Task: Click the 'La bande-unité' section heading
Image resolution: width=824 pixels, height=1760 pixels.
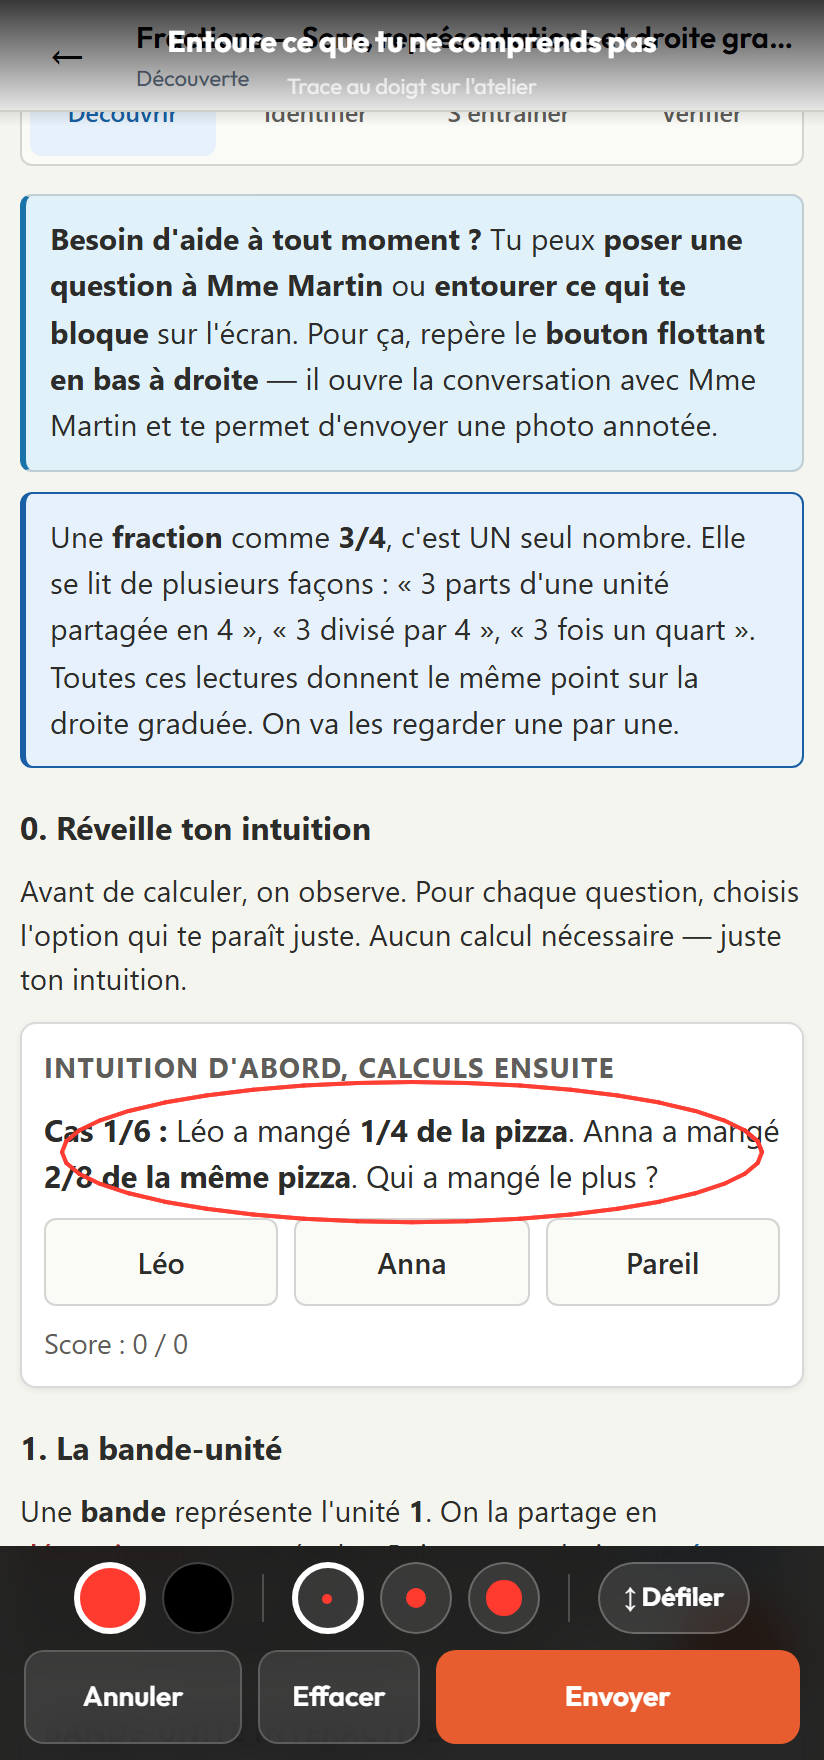Action: pos(152,1449)
